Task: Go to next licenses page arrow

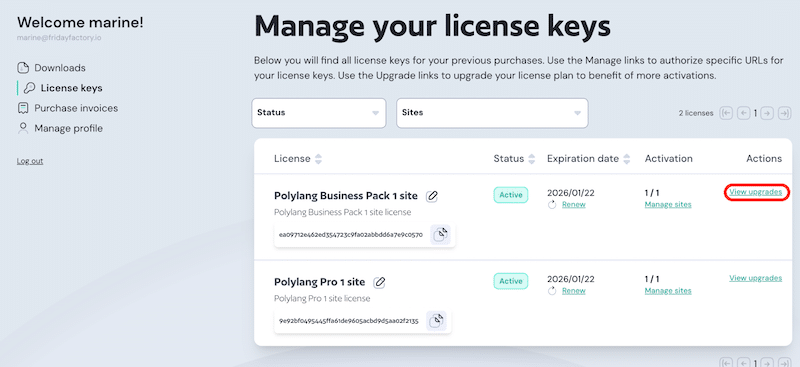Action: pyautogui.click(x=767, y=113)
